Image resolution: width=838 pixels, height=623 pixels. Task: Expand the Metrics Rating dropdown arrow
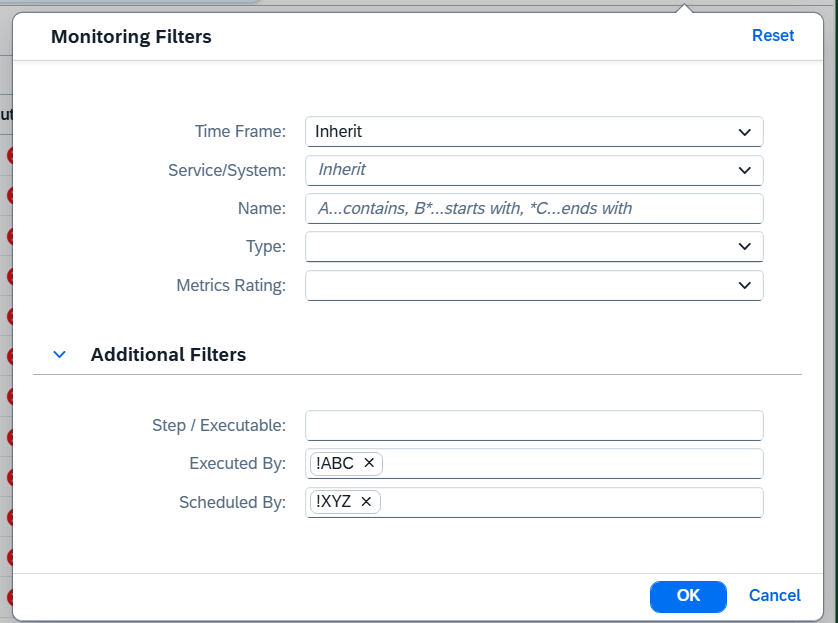pyautogui.click(x=744, y=285)
